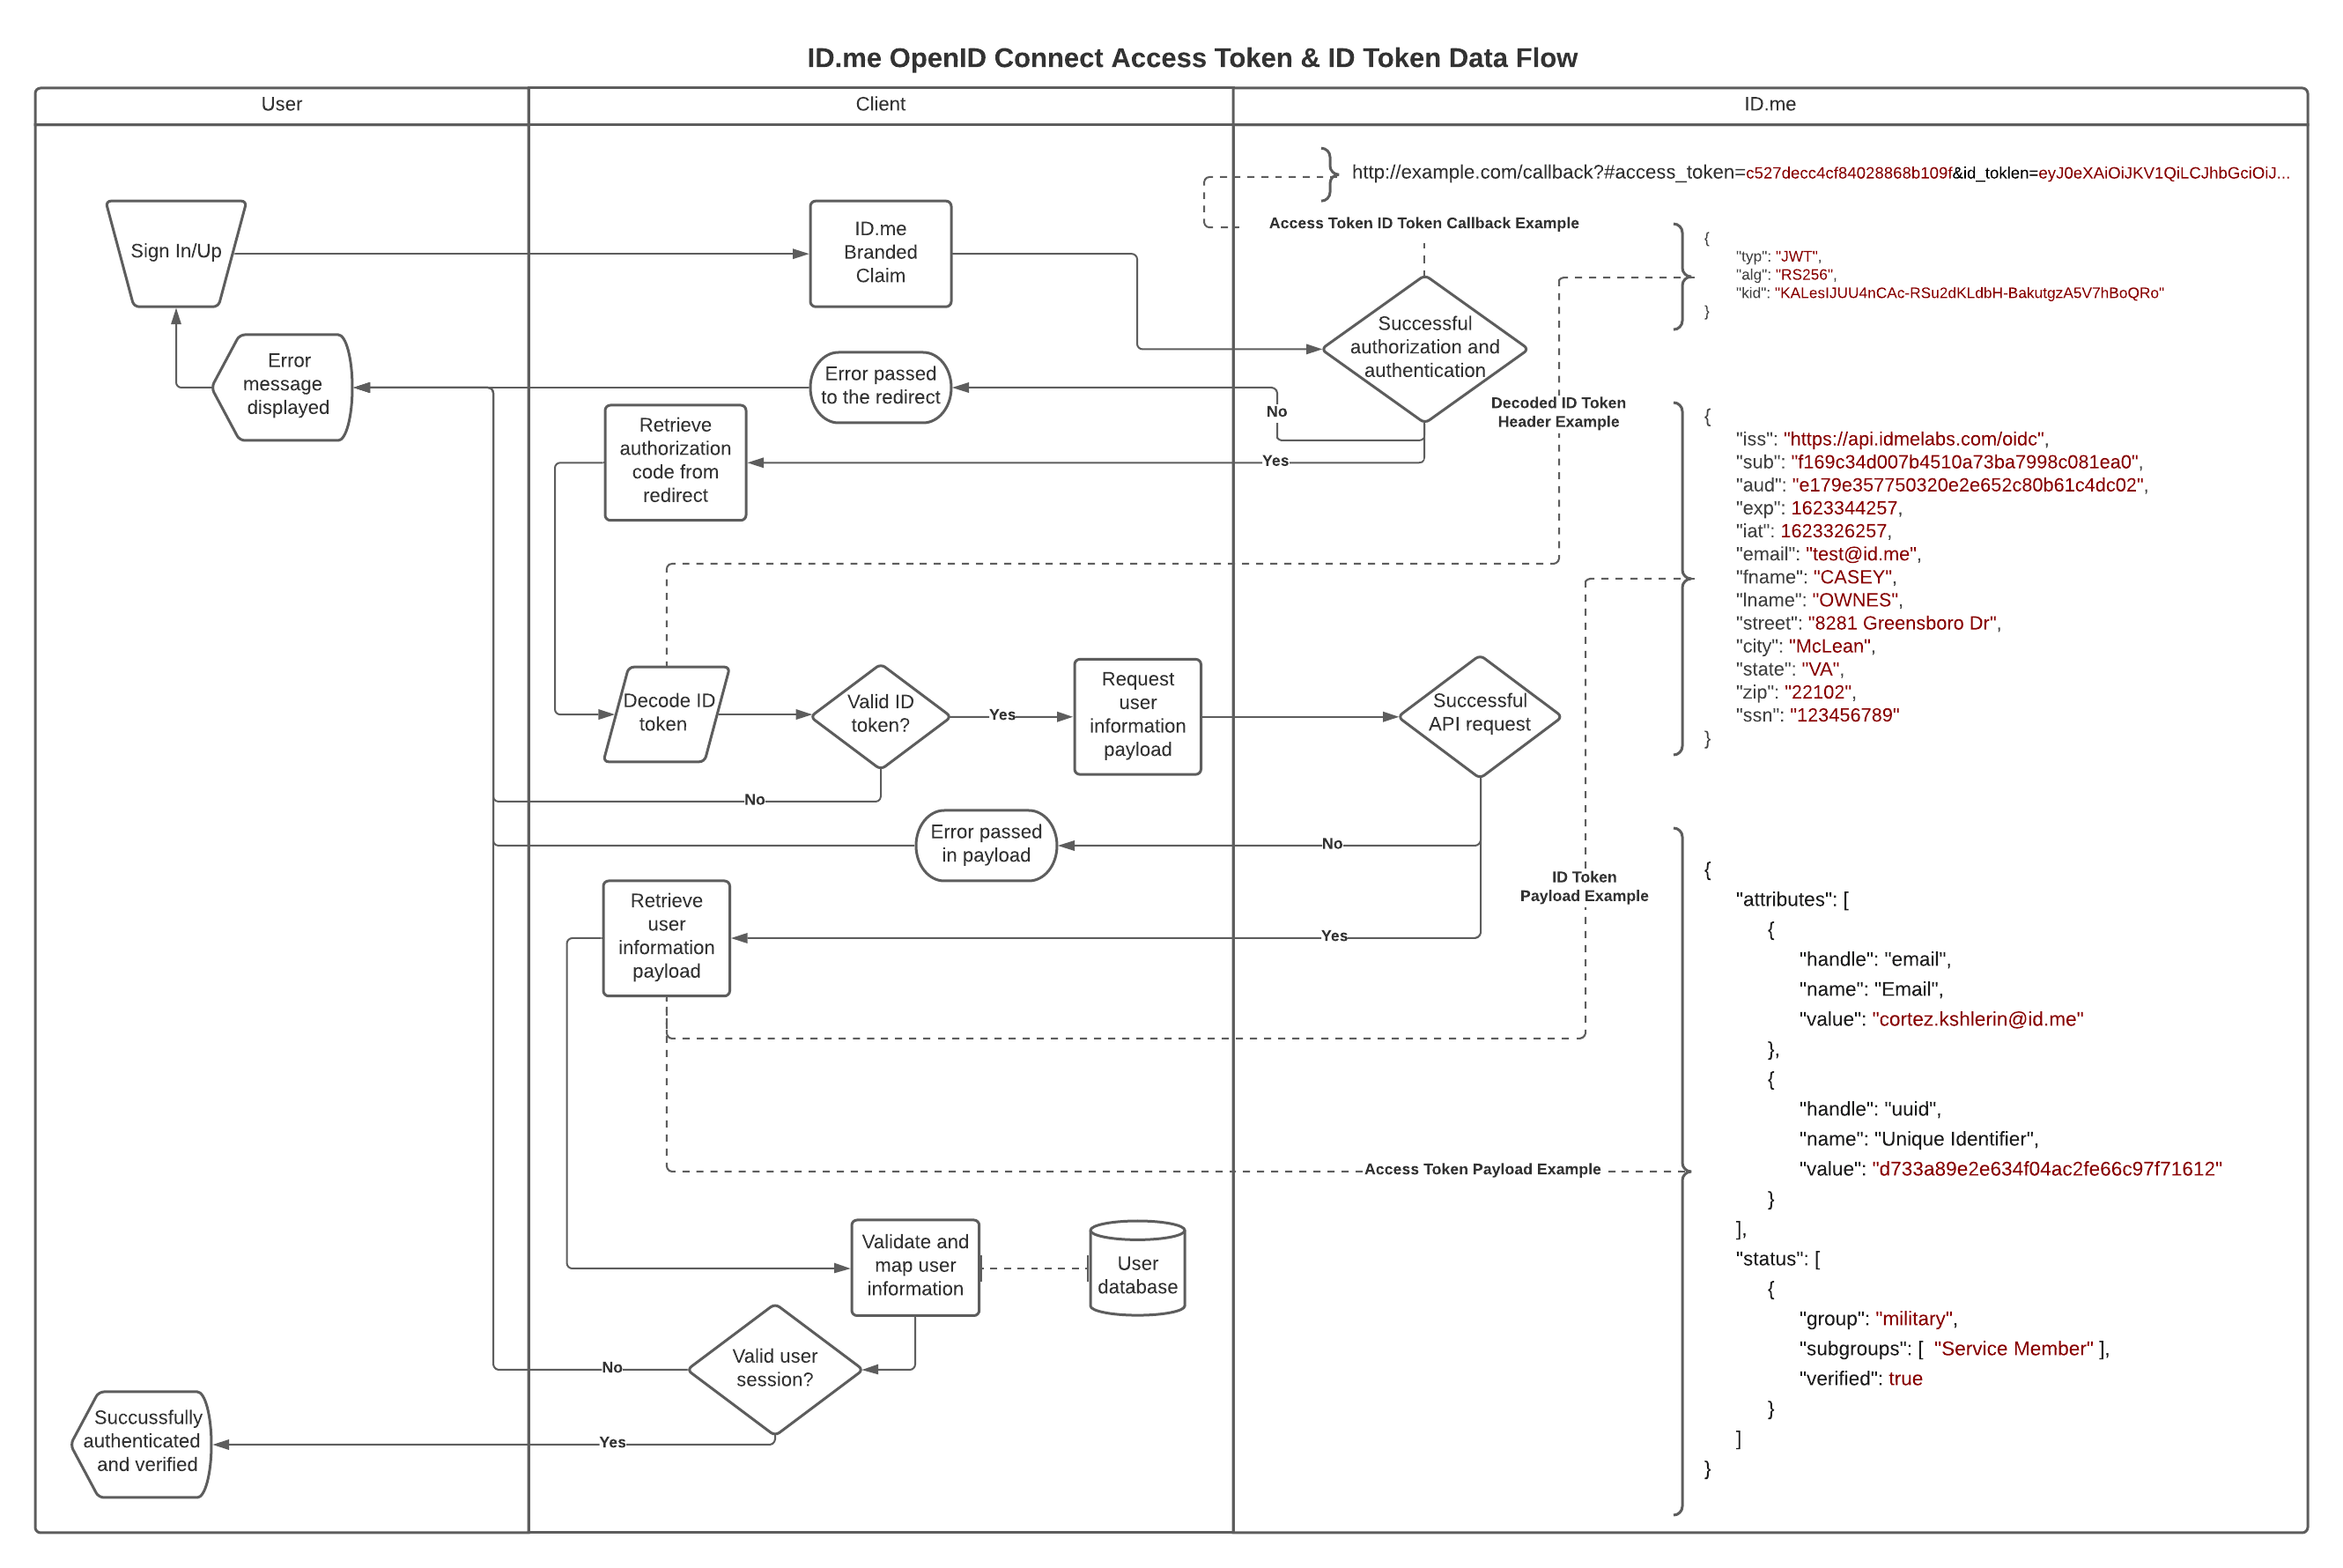Viewport: 2343px width, 1568px height.
Task: Click the "iss" idmelabs URL value
Action: 1913,439
